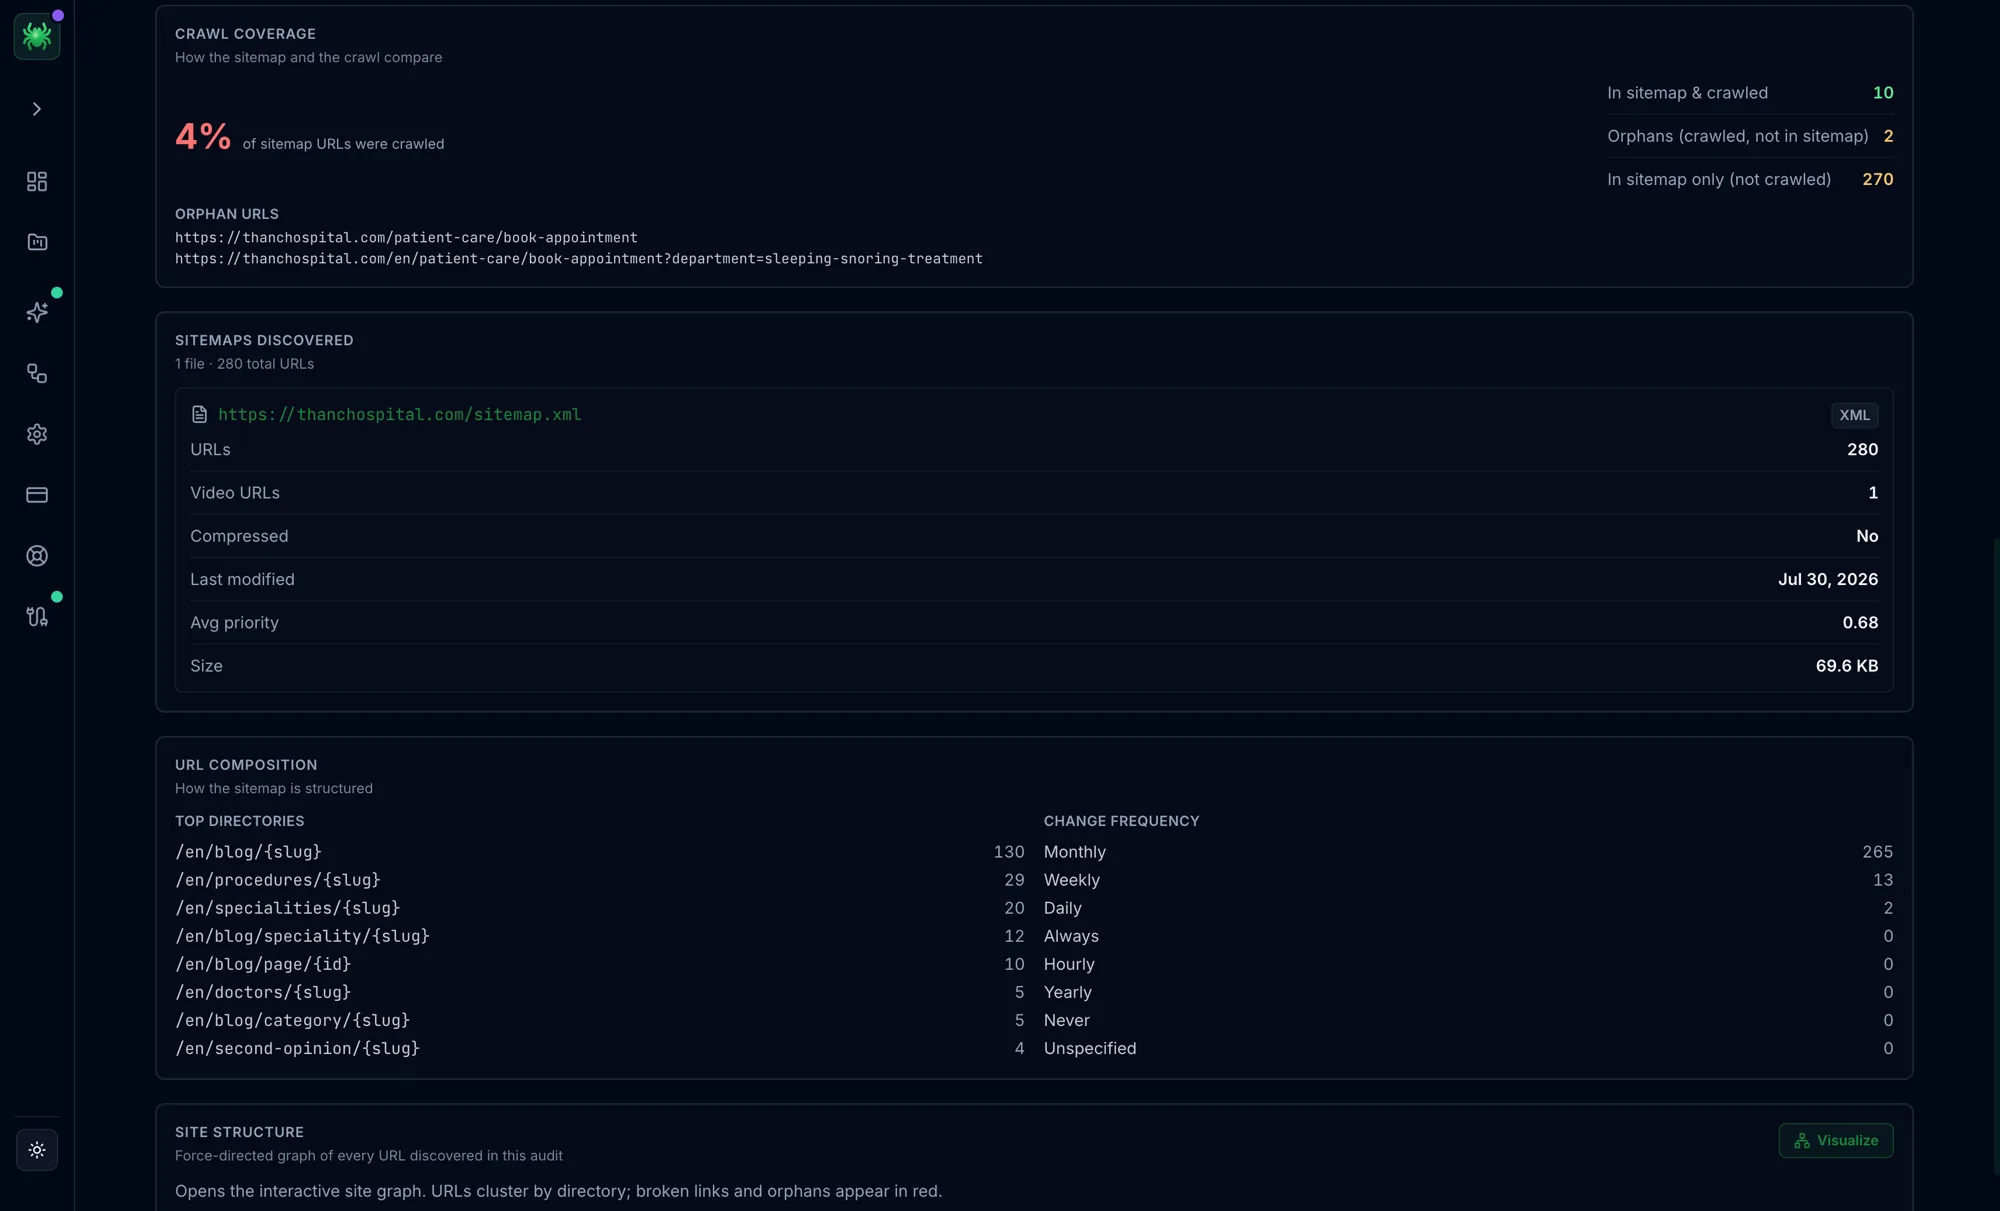Click the 4% crawl coverage figure
The image size is (2000, 1211).
point(203,136)
